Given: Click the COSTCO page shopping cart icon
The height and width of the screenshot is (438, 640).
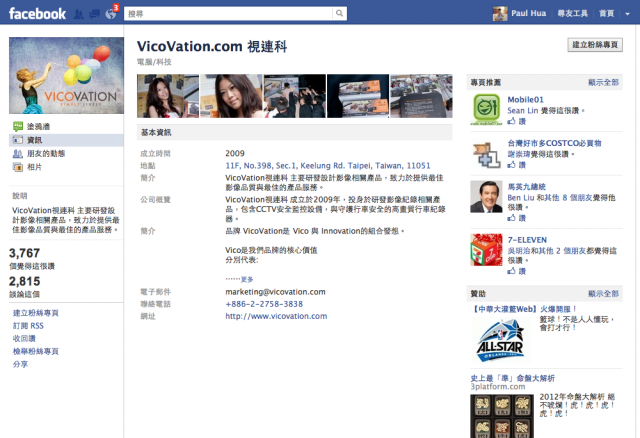Looking at the screenshot, I should point(486,154).
